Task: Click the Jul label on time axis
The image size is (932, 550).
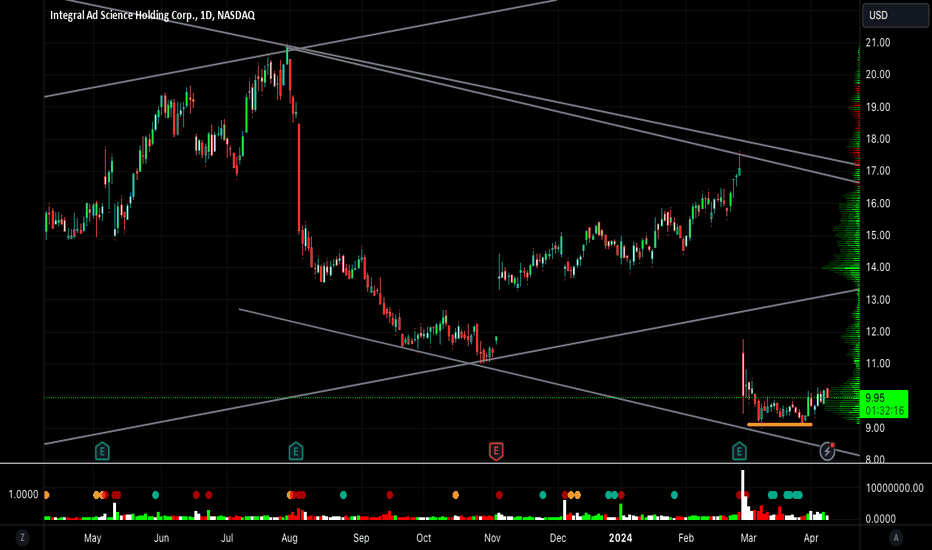Action: click(227, 538)
